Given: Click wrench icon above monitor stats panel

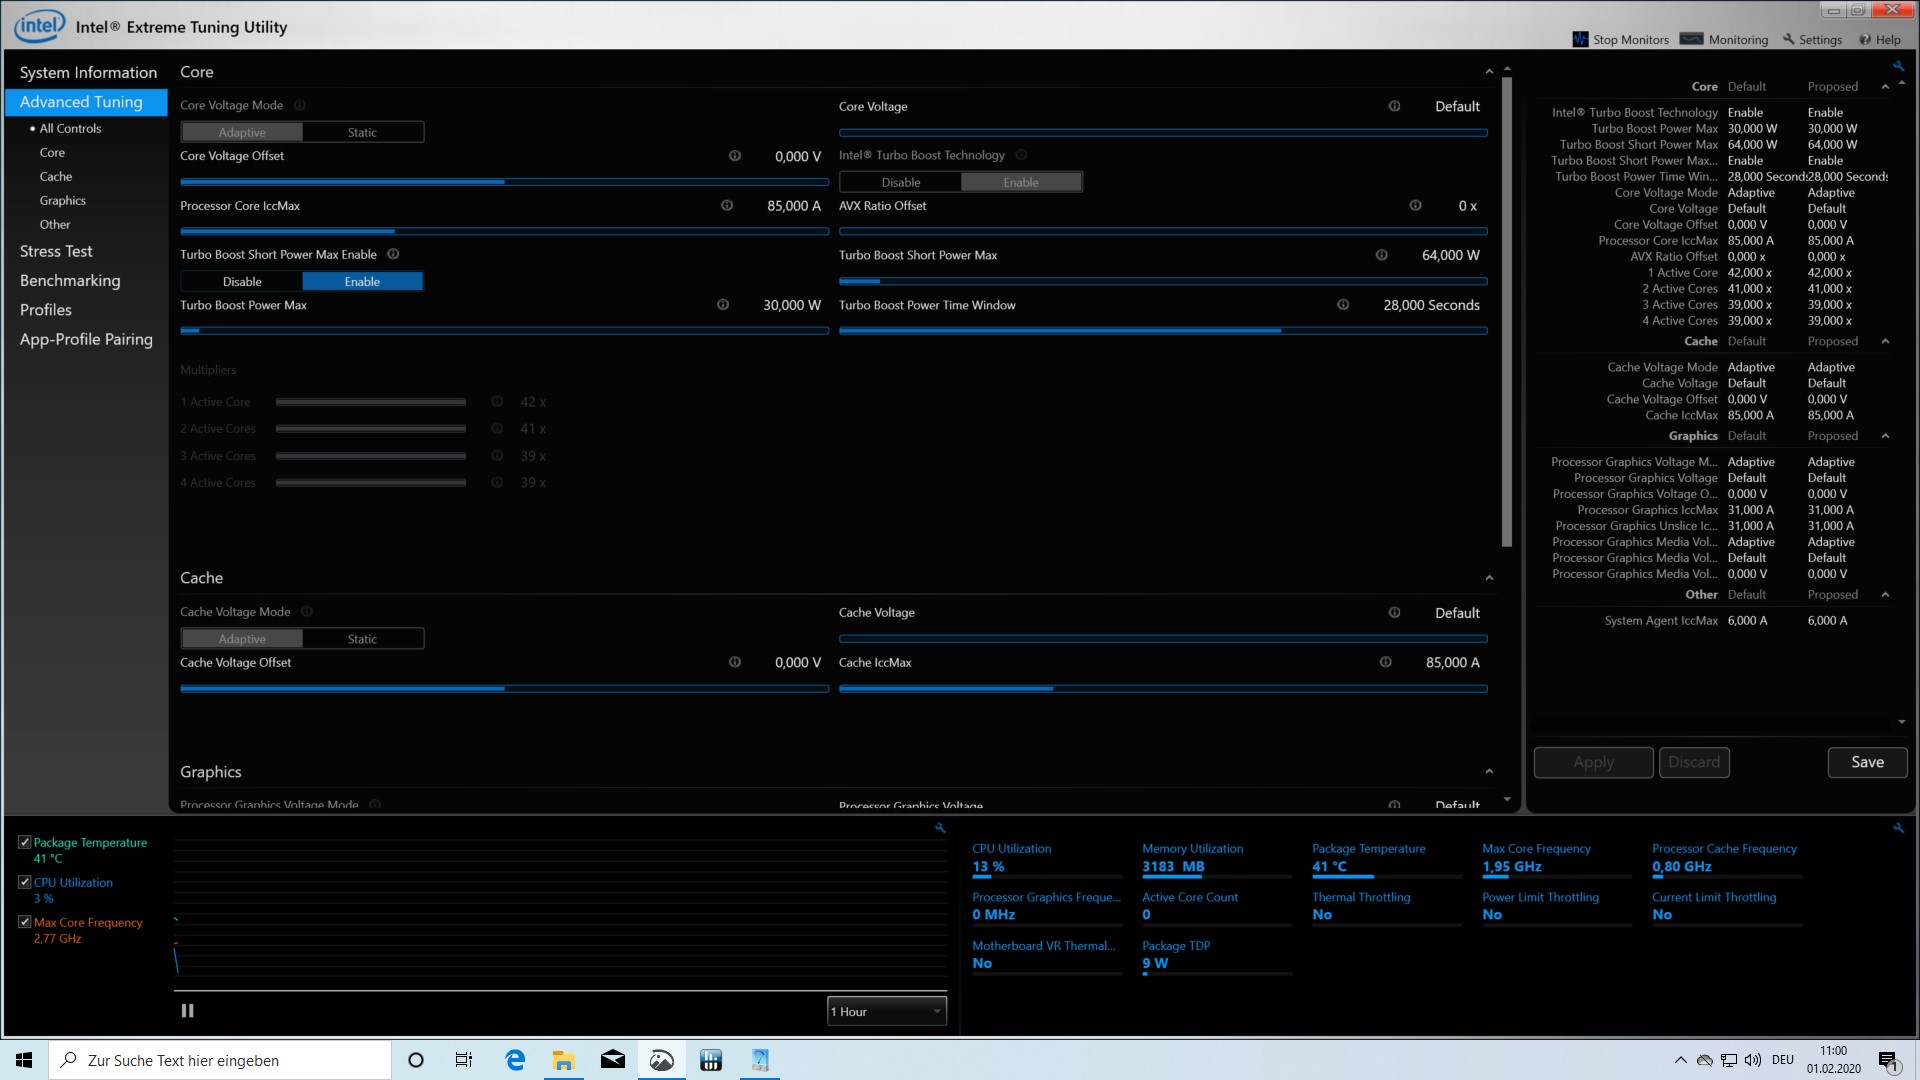Looking at the screenshot, I should (x=1898, y=828).
